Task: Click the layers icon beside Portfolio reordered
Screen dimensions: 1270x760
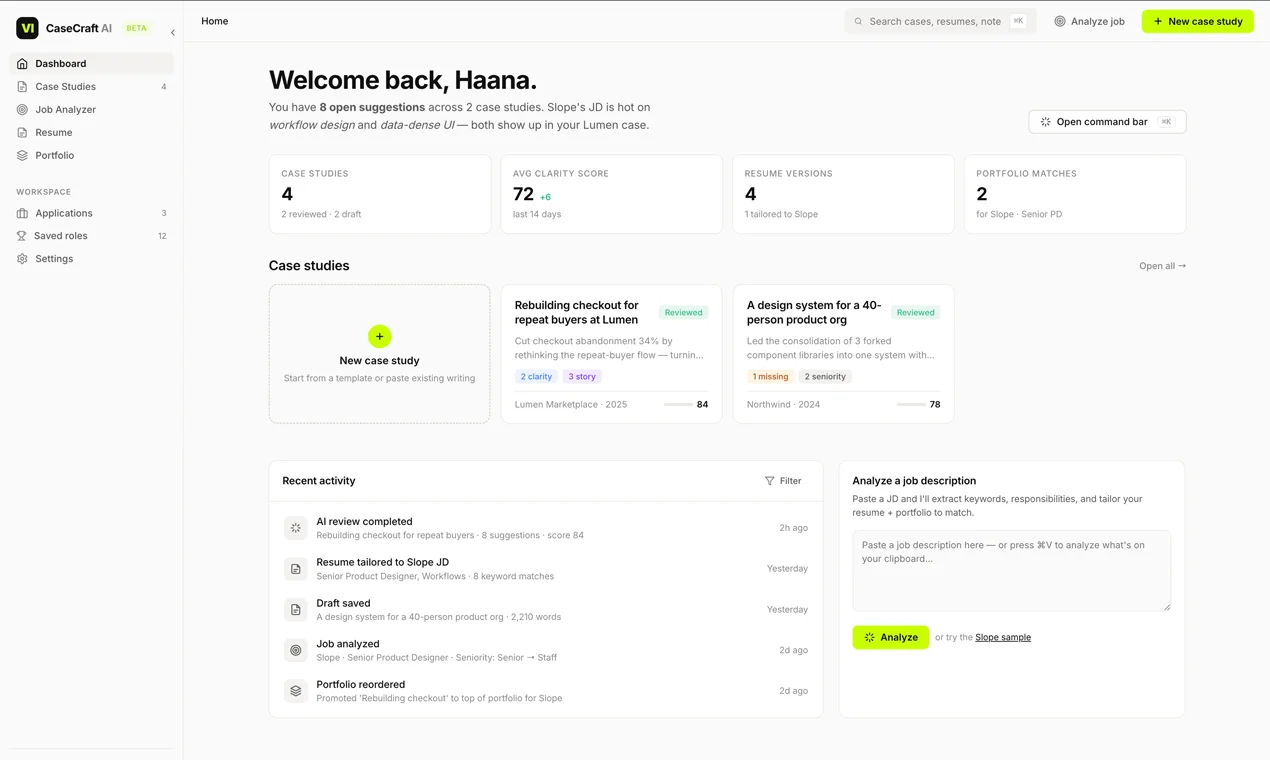Action: click(x=295, y=691)
